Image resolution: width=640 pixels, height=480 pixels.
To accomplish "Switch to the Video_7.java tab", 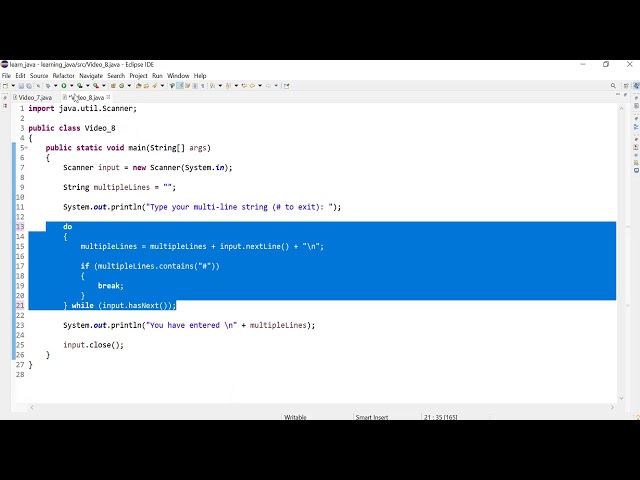I will click(x=32, y=98).
